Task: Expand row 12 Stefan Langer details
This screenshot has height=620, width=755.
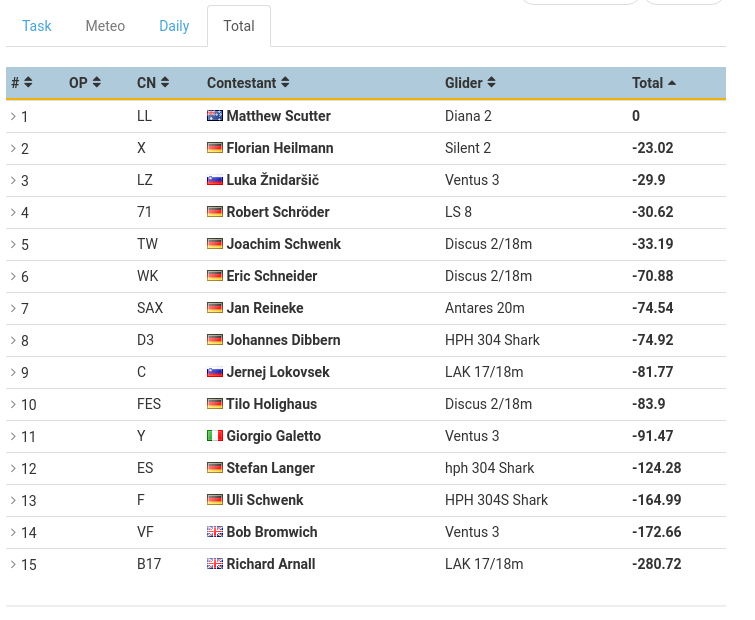Action: (x=13, y=468)
